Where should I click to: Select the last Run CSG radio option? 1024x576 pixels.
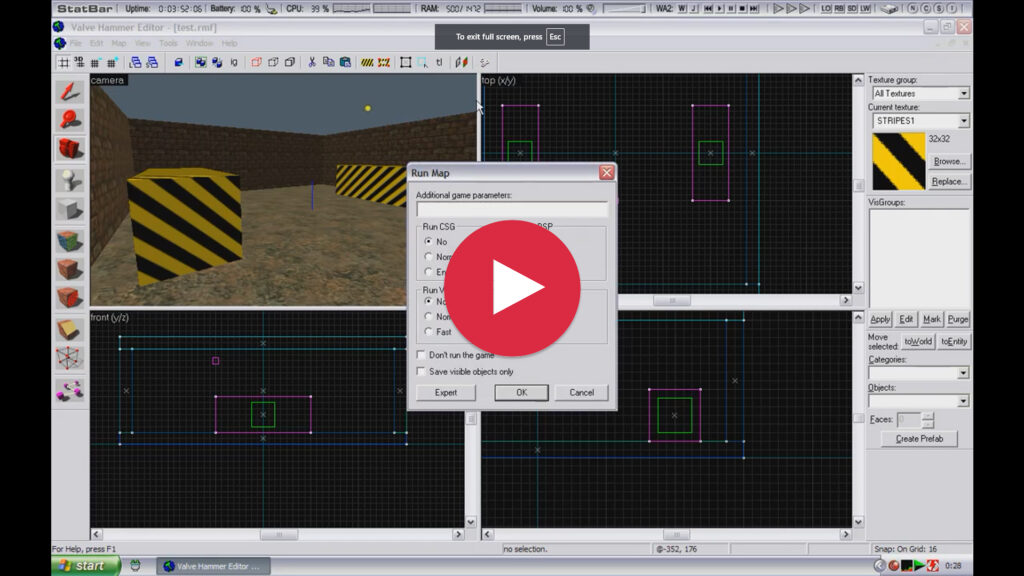point(428,271)
